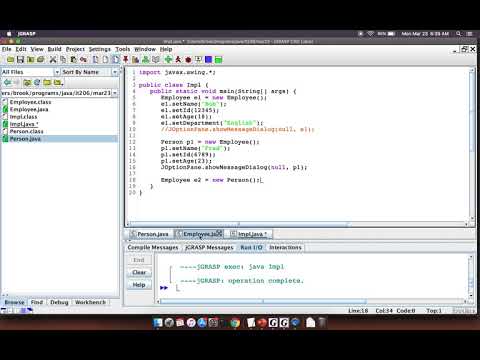Open the Window menu
This screenshot has width=480, height=360.
[145, 49]
